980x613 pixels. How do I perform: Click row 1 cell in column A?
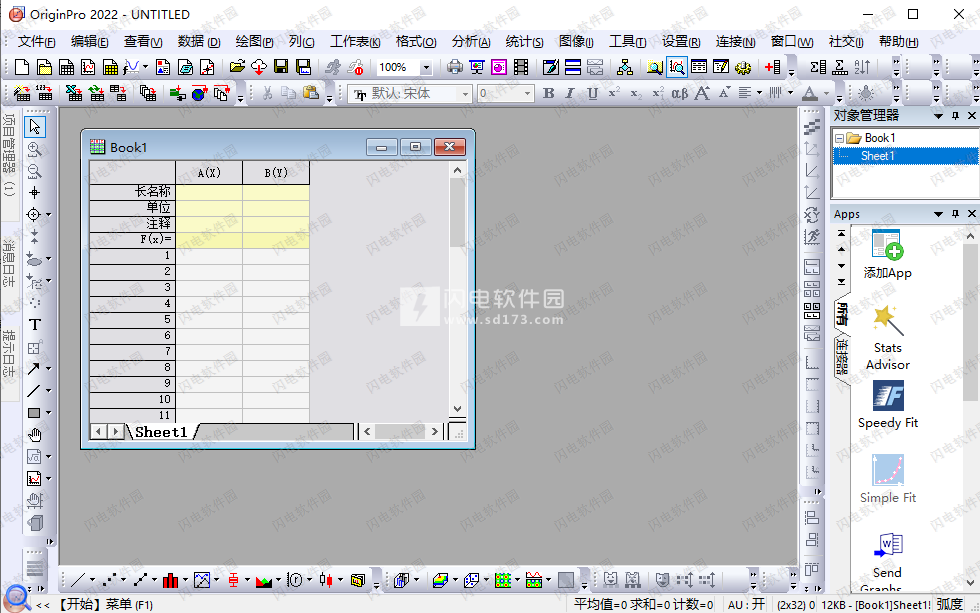point(209,256)
